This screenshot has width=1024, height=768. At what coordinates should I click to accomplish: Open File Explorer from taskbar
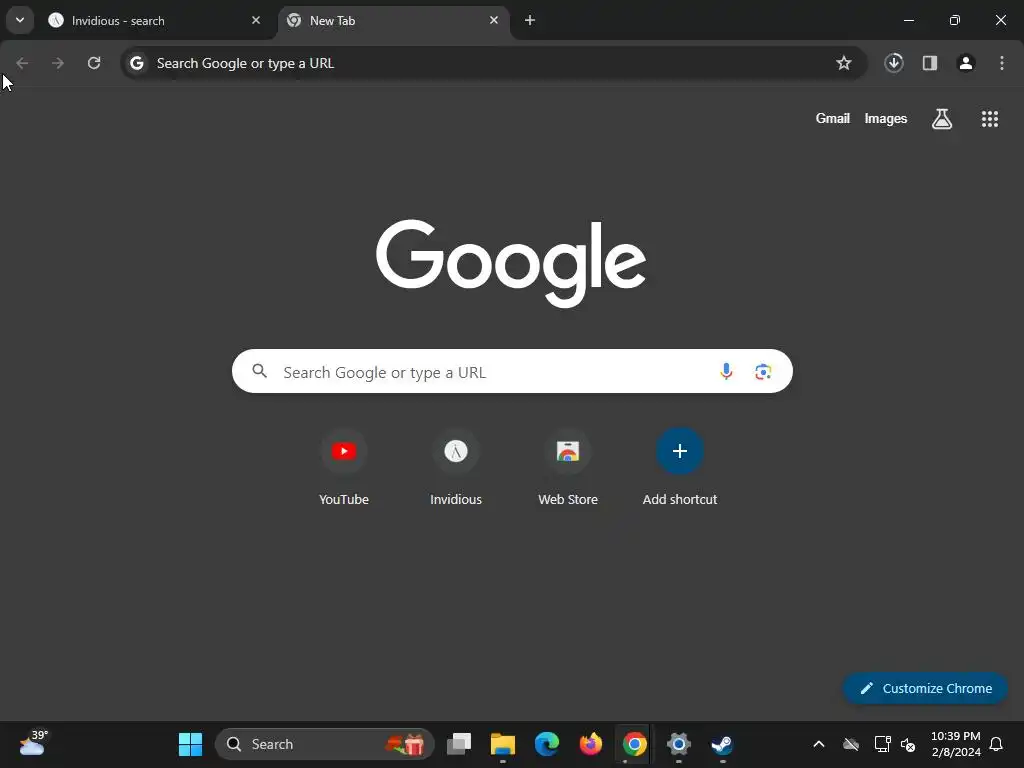click(503, 744)
